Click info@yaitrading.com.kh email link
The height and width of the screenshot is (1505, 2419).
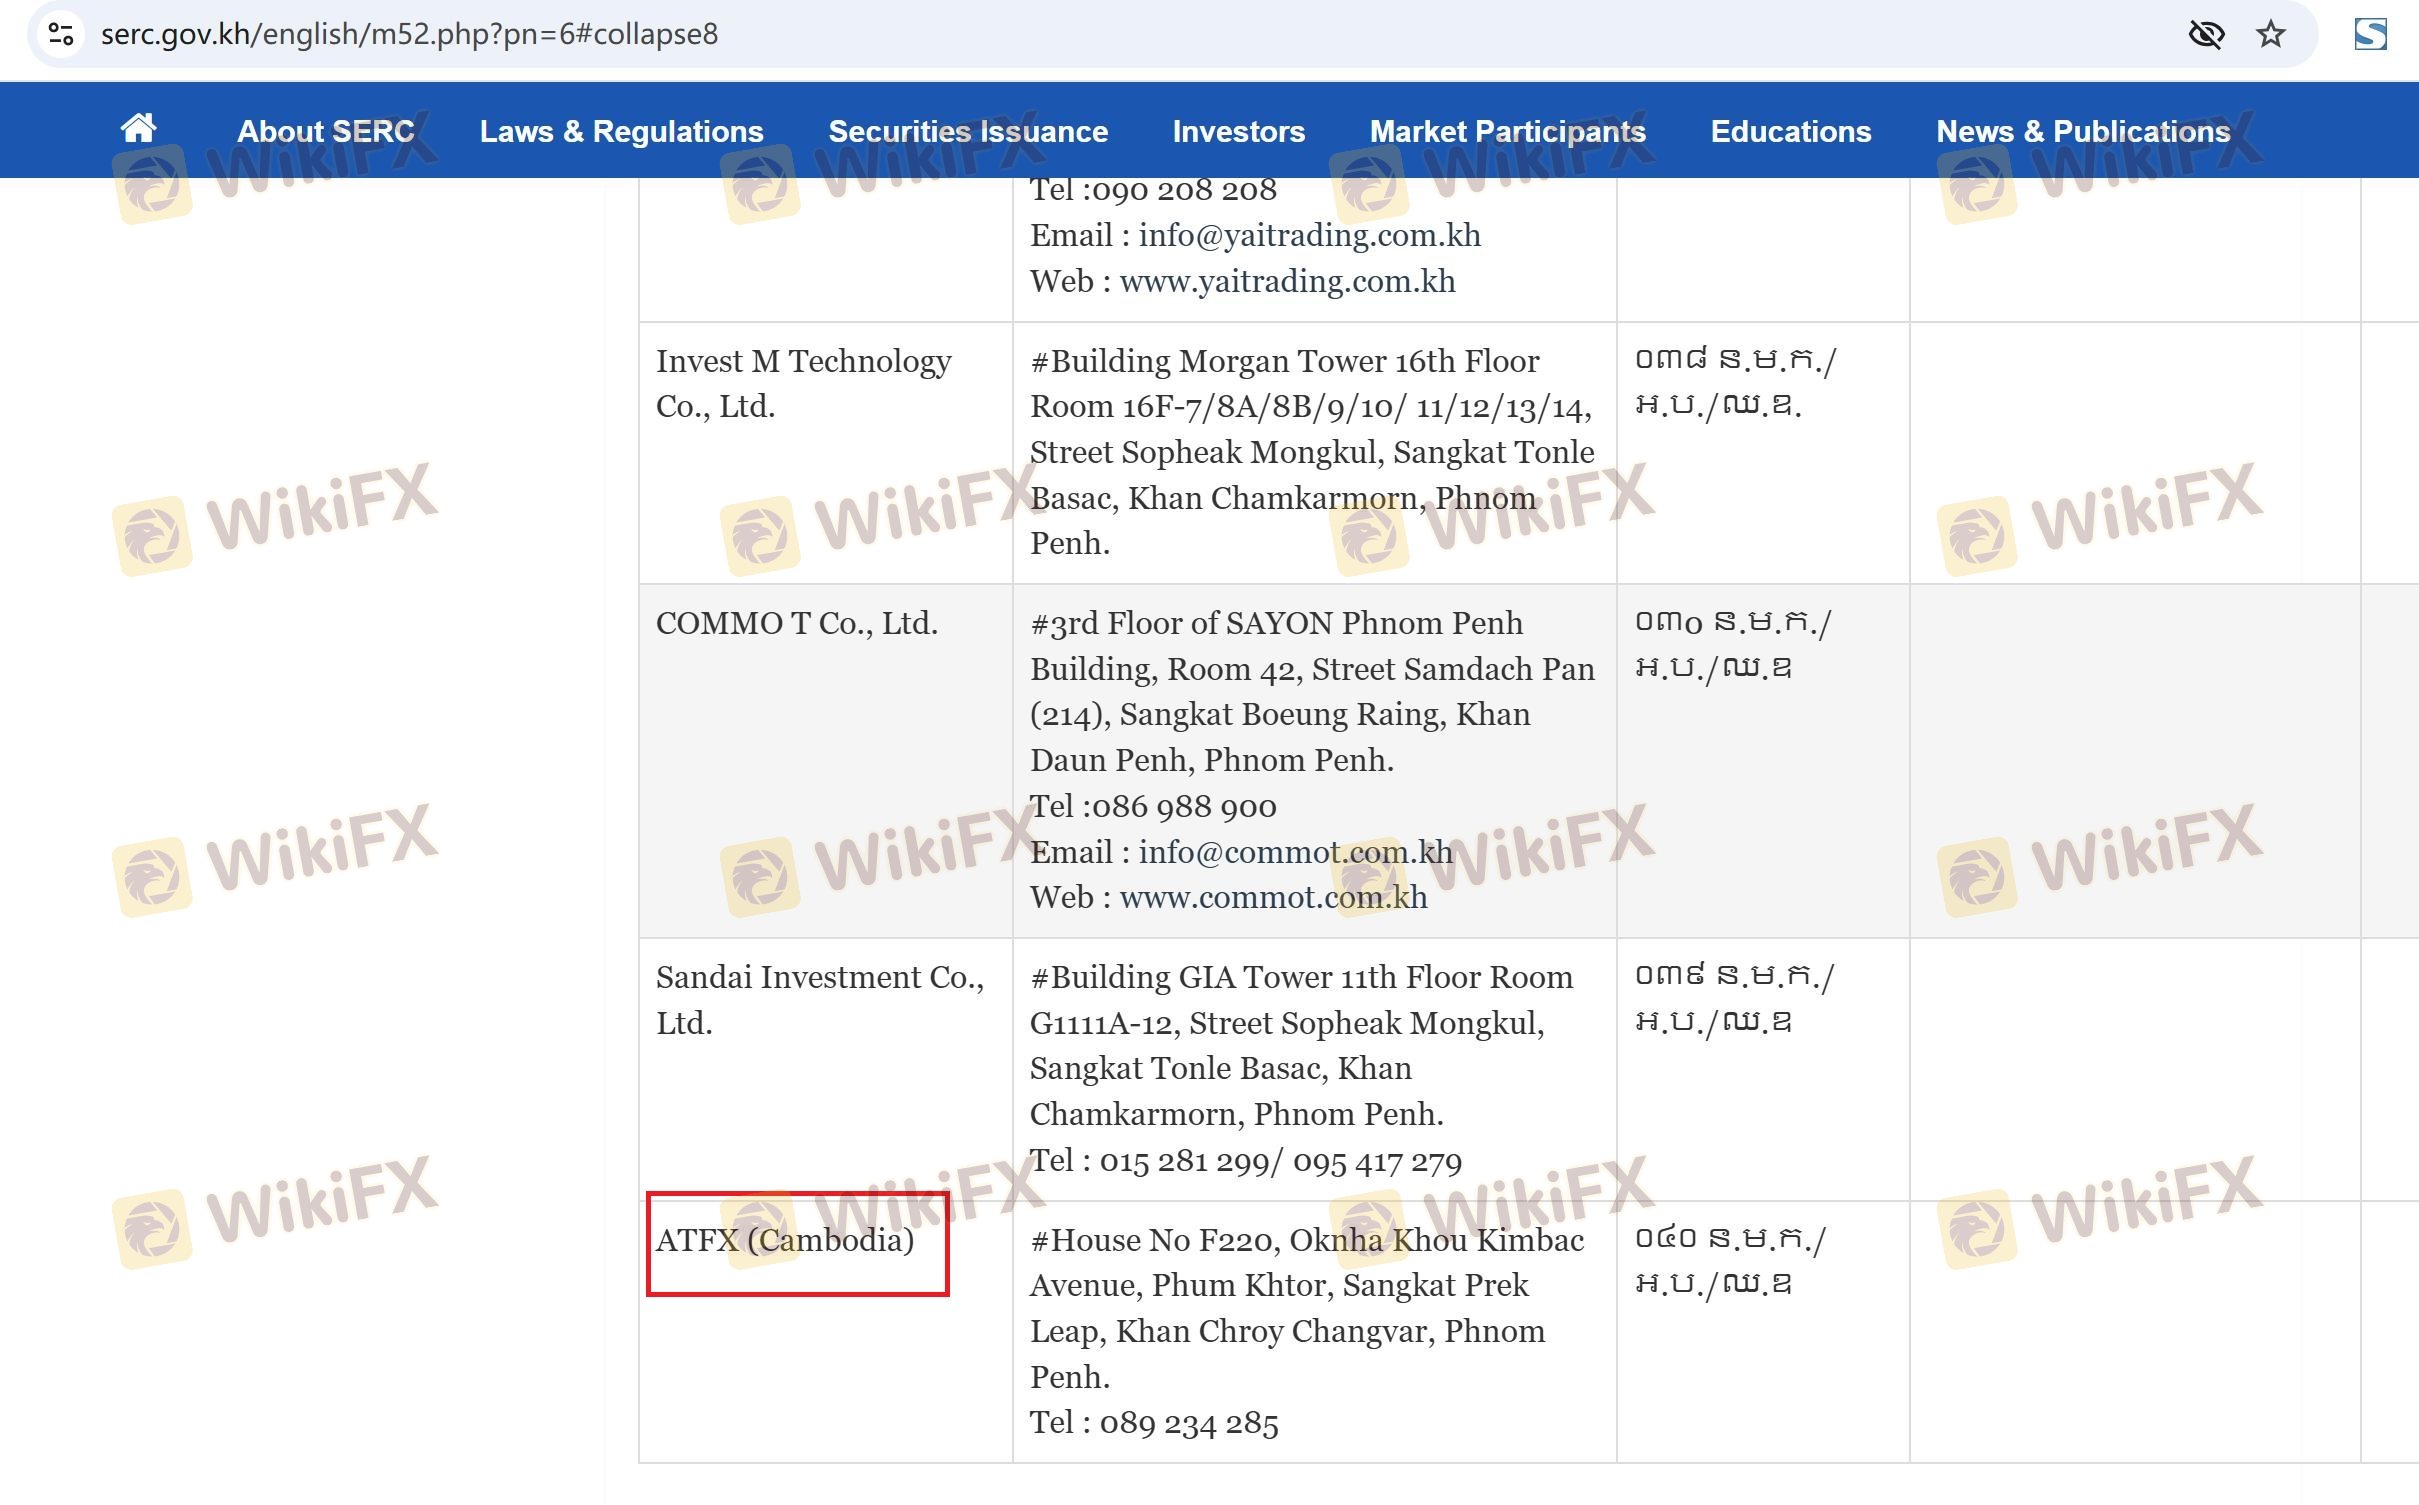pos(1309,235)
